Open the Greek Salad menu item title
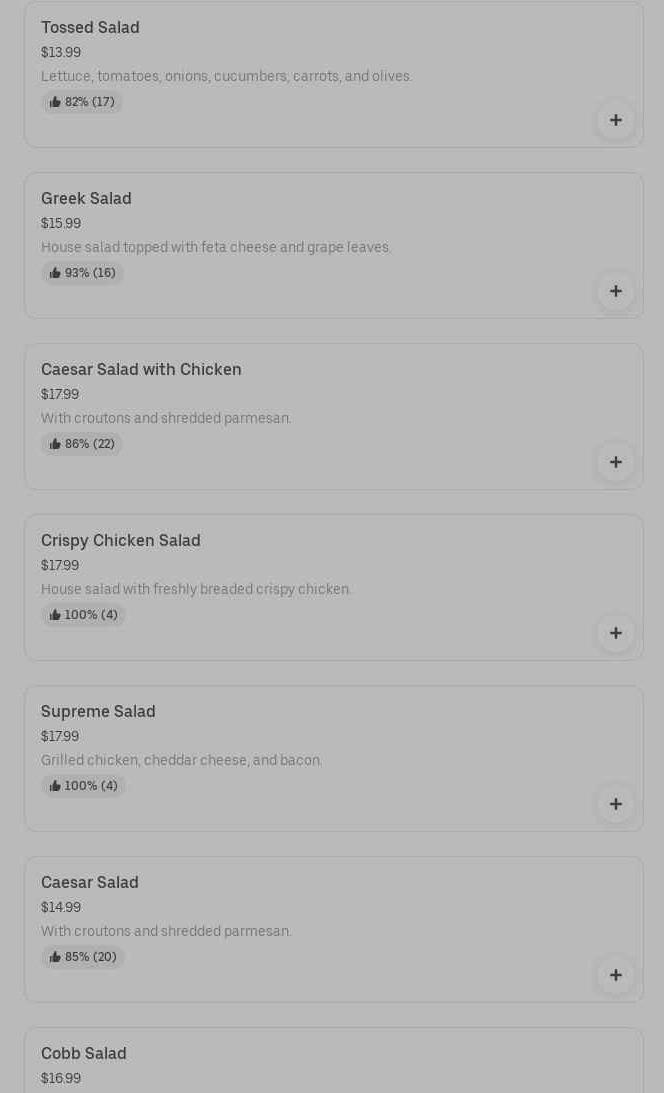664x1093 pixels. (x=86, y=199)
